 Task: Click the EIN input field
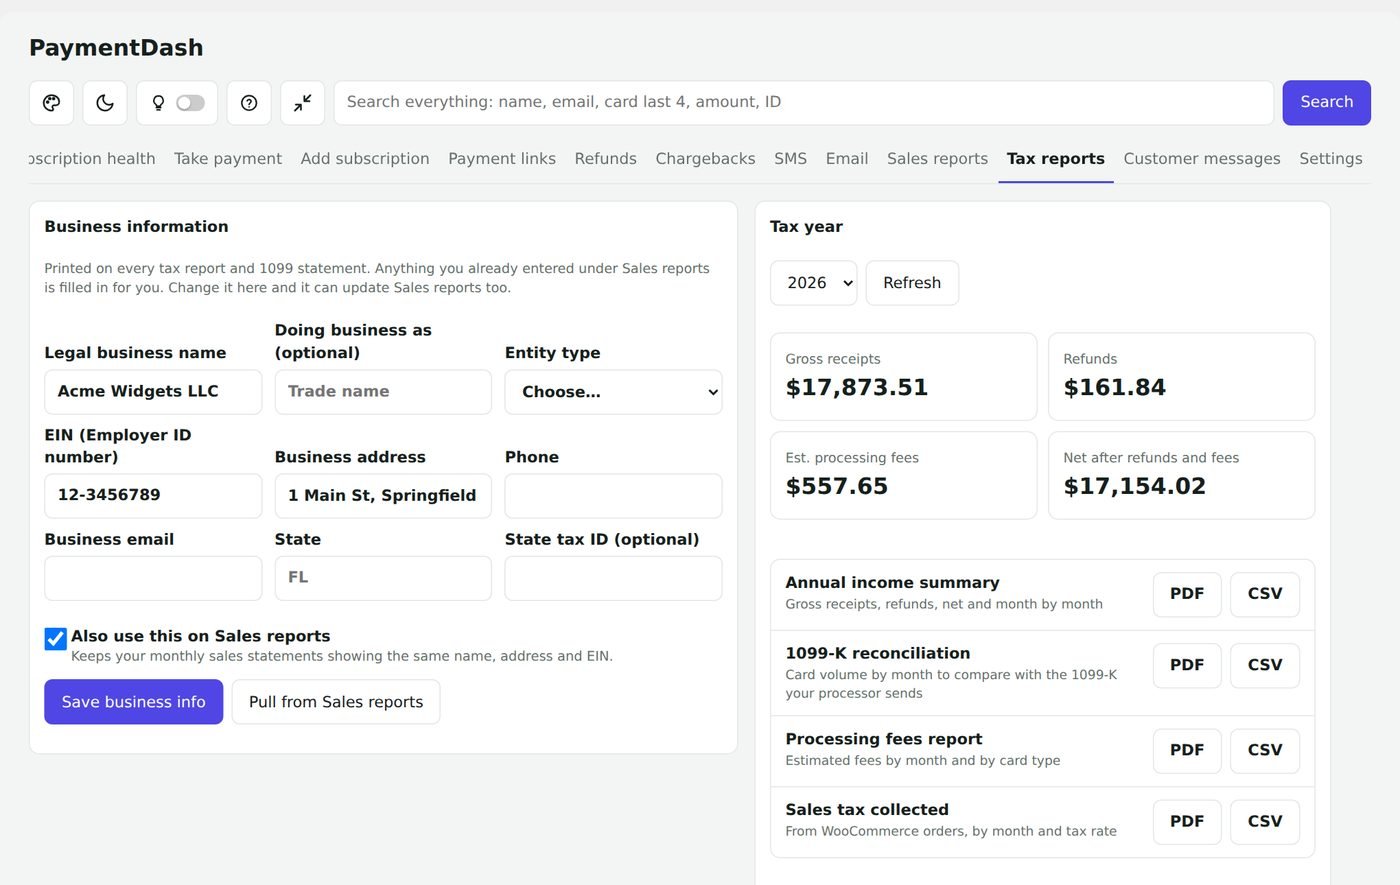153,496
